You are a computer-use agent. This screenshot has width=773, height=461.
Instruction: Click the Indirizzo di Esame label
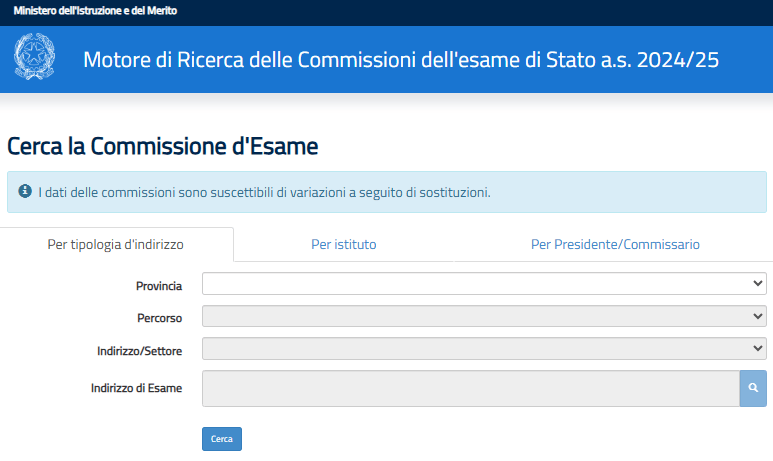pyautogui.click(x=136, y=389)
